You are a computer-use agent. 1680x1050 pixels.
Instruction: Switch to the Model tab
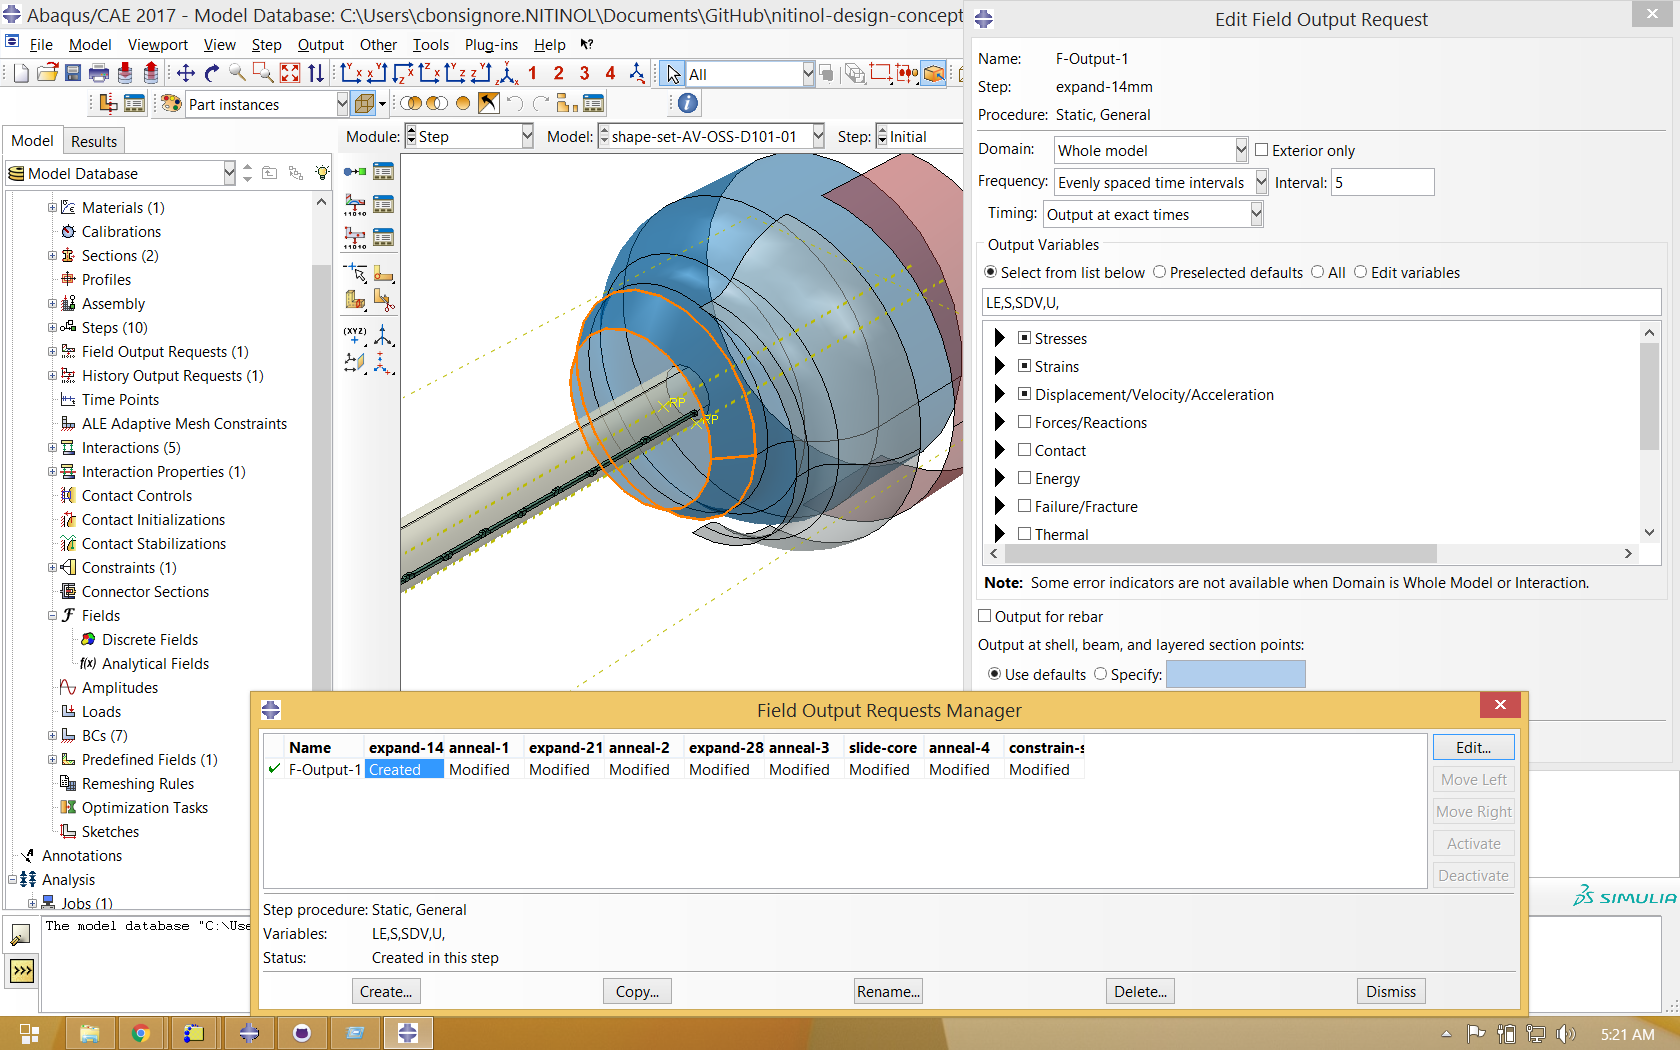pyautogui.click(x=32, y=141)
